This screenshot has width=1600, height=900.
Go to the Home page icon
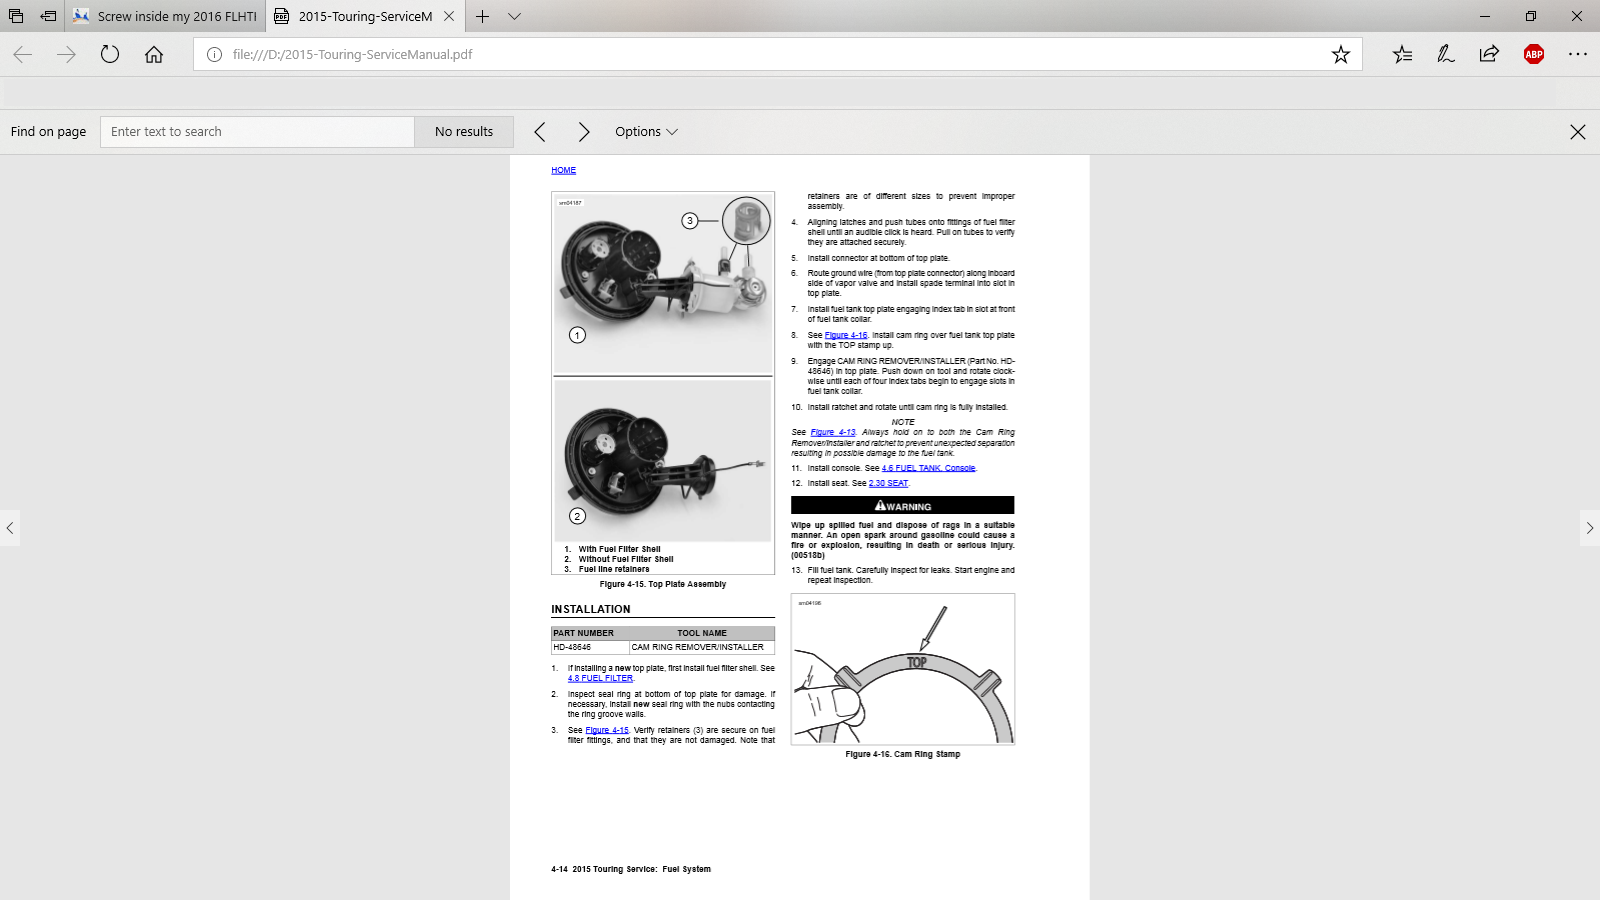point(154,54)
